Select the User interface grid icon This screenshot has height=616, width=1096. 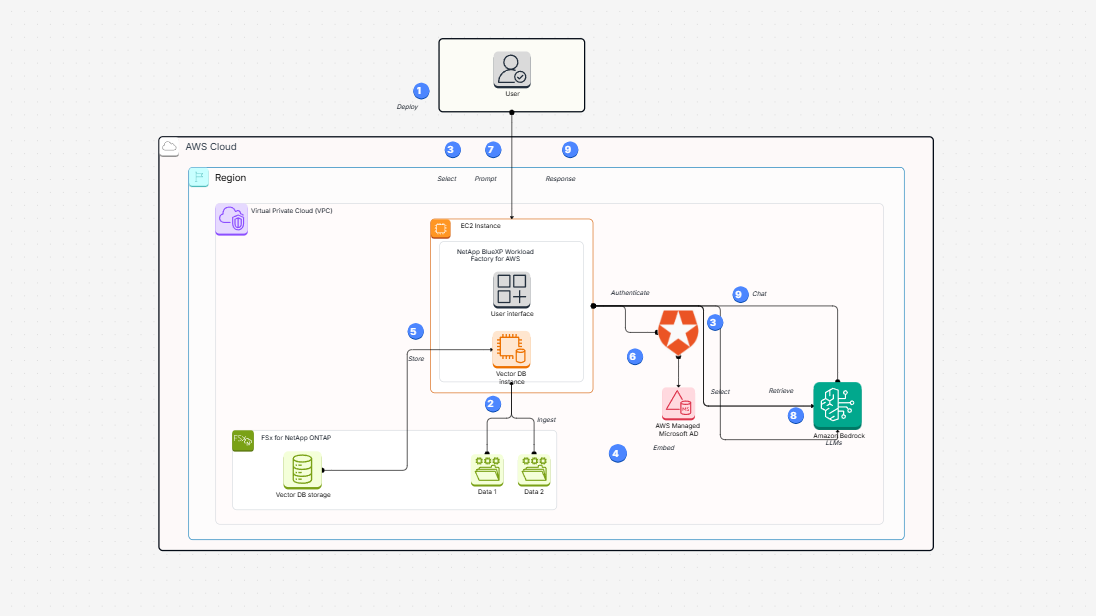(512, 289)
